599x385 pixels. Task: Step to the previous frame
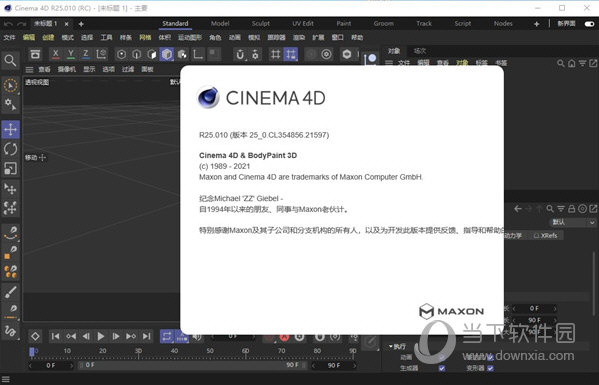86,336
